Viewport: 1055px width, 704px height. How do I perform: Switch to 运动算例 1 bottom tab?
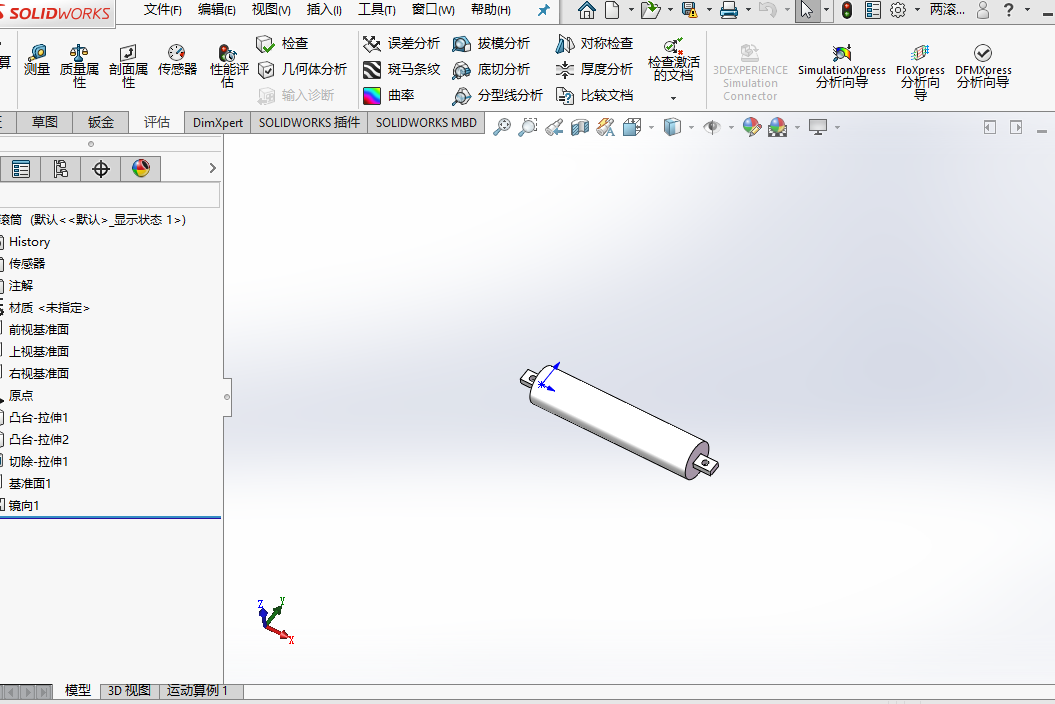point(197,691)
